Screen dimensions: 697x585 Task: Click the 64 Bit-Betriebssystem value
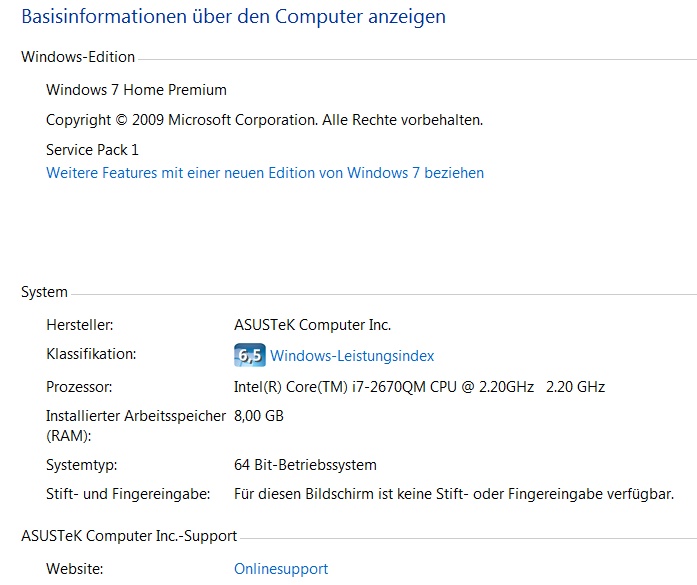pos(305,465)
